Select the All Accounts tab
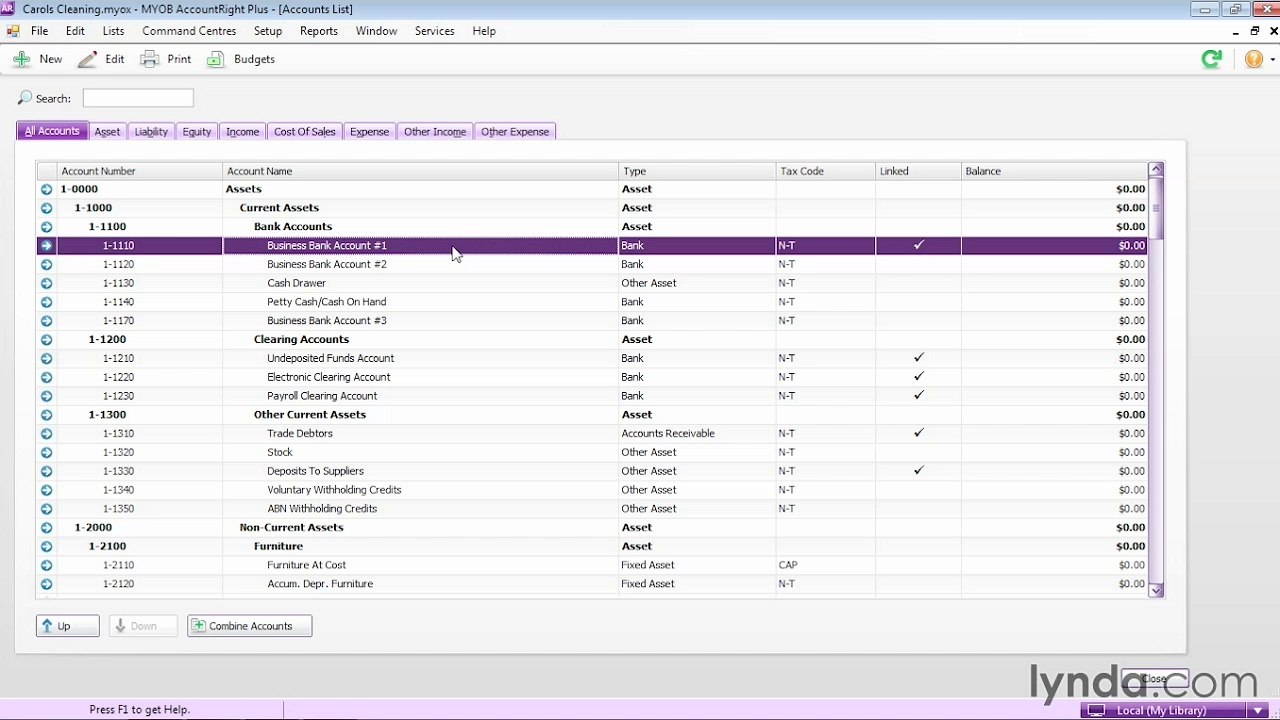Image resolution: width=1280 pixels, height=720 pixels. click(52, 131)
